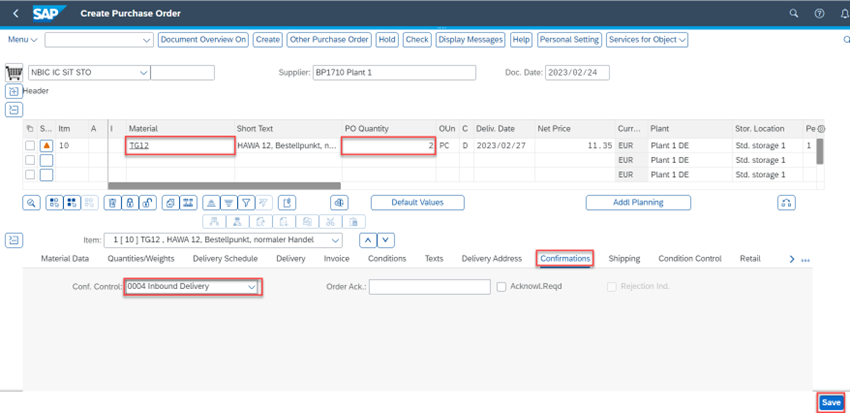Tick the checkbox for item 10 row
This screenshot has height=413, width=850.
point(30,145)
